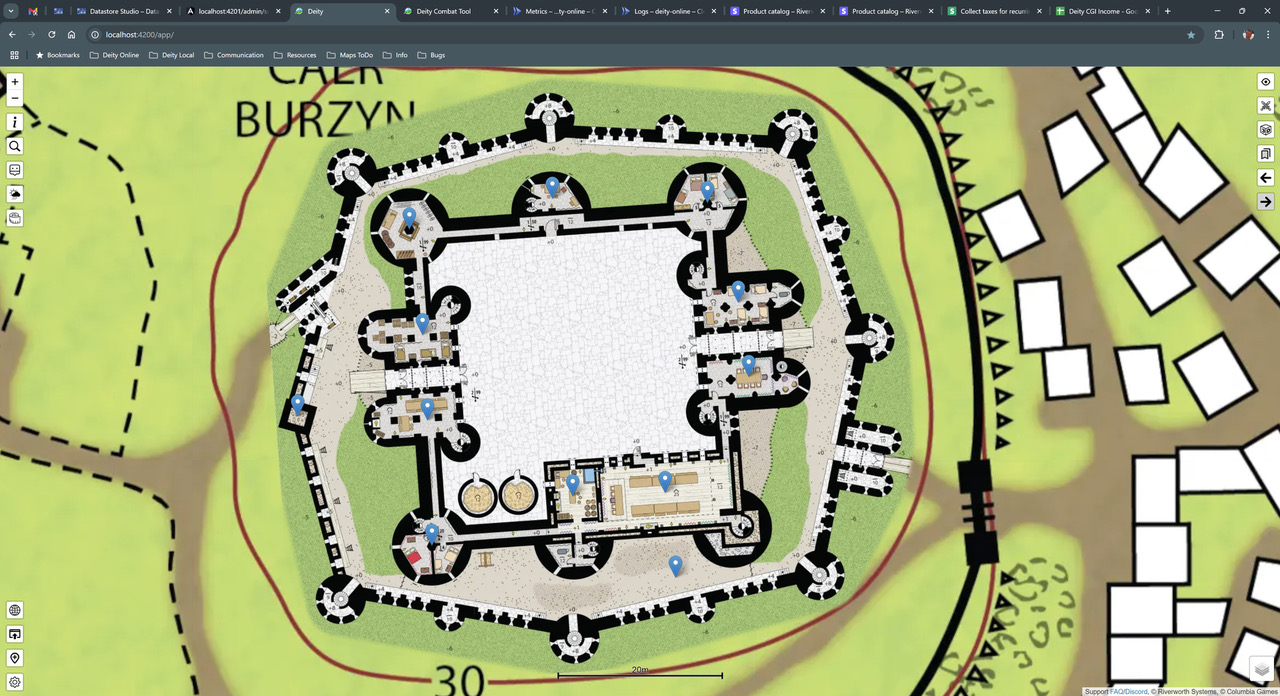Open the pinned Gmail tab

point(32,11)
